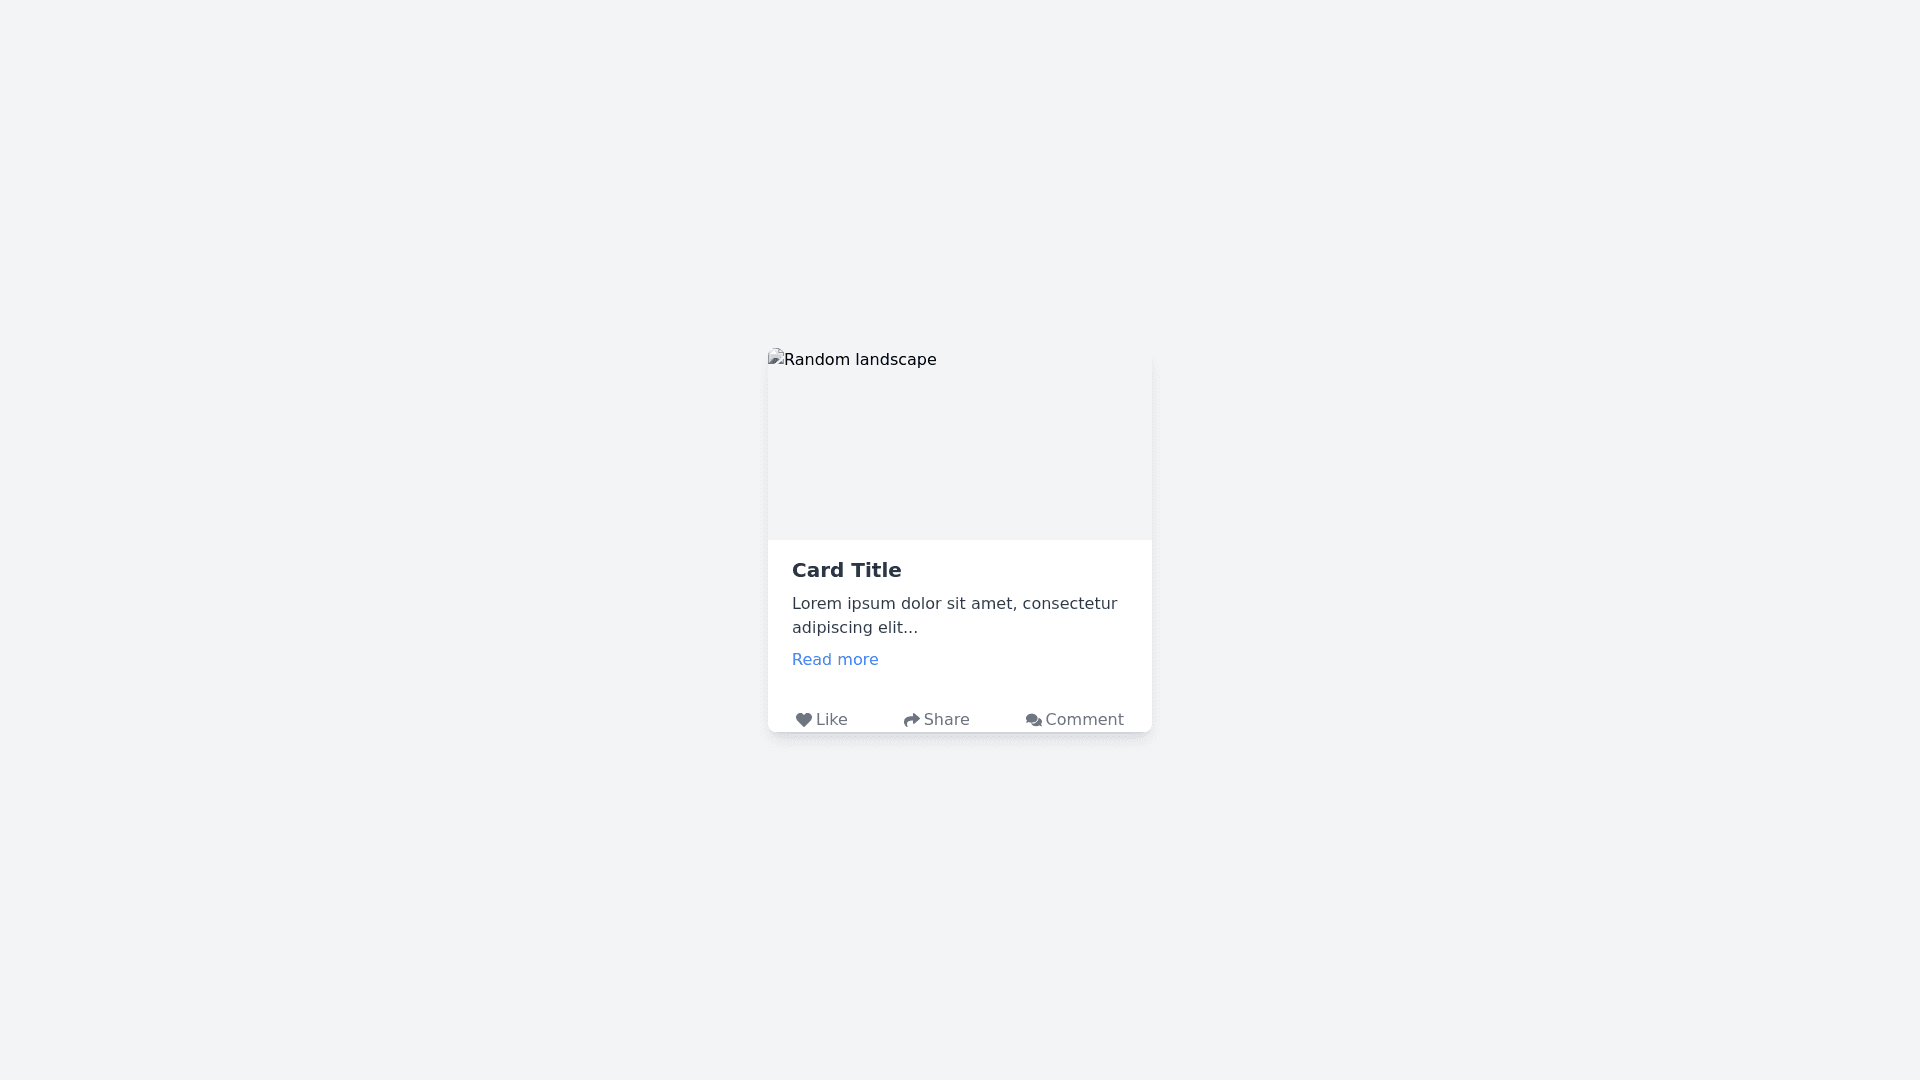Click the word "consectetur" in description
This screenshot has height=1080, width=1920.
(x=1069, y=604)
